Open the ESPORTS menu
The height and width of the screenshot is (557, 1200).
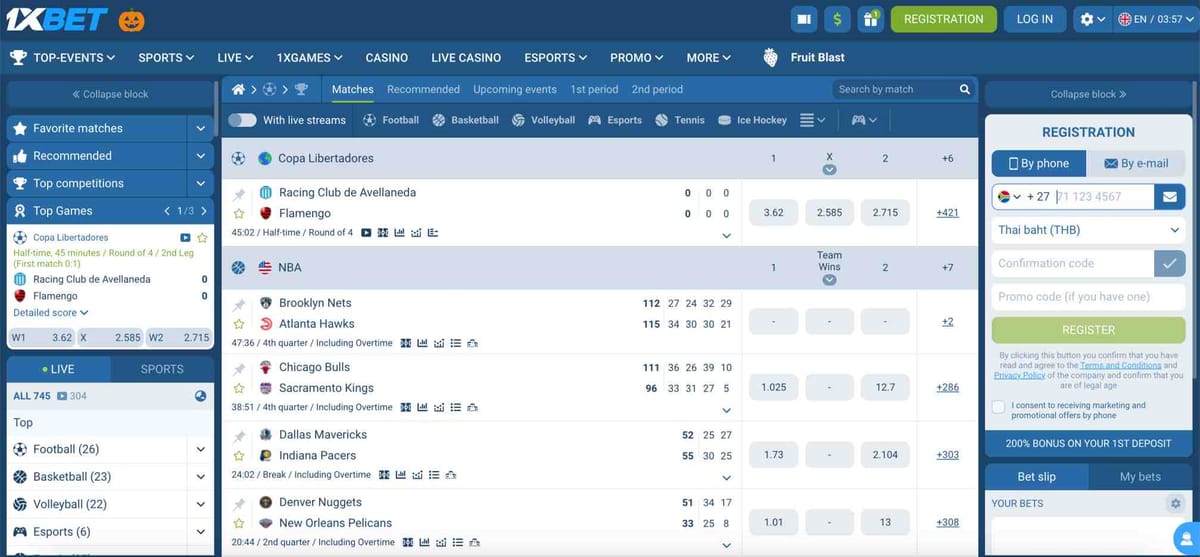[556, 58]
